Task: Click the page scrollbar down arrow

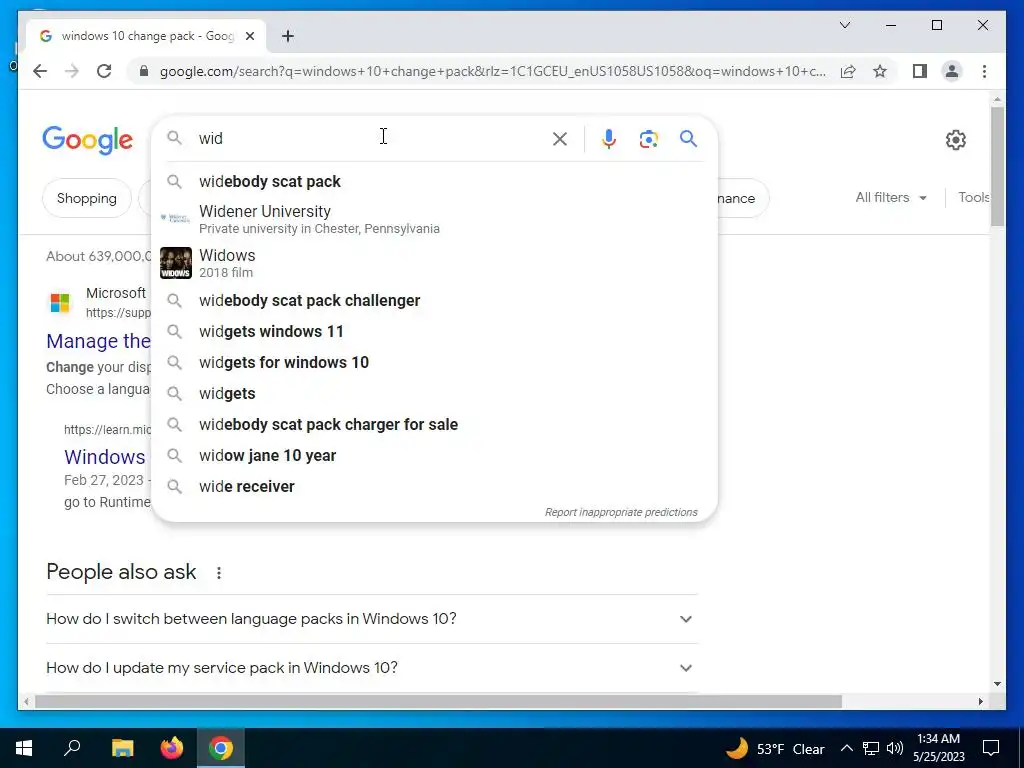Action: 997,684
